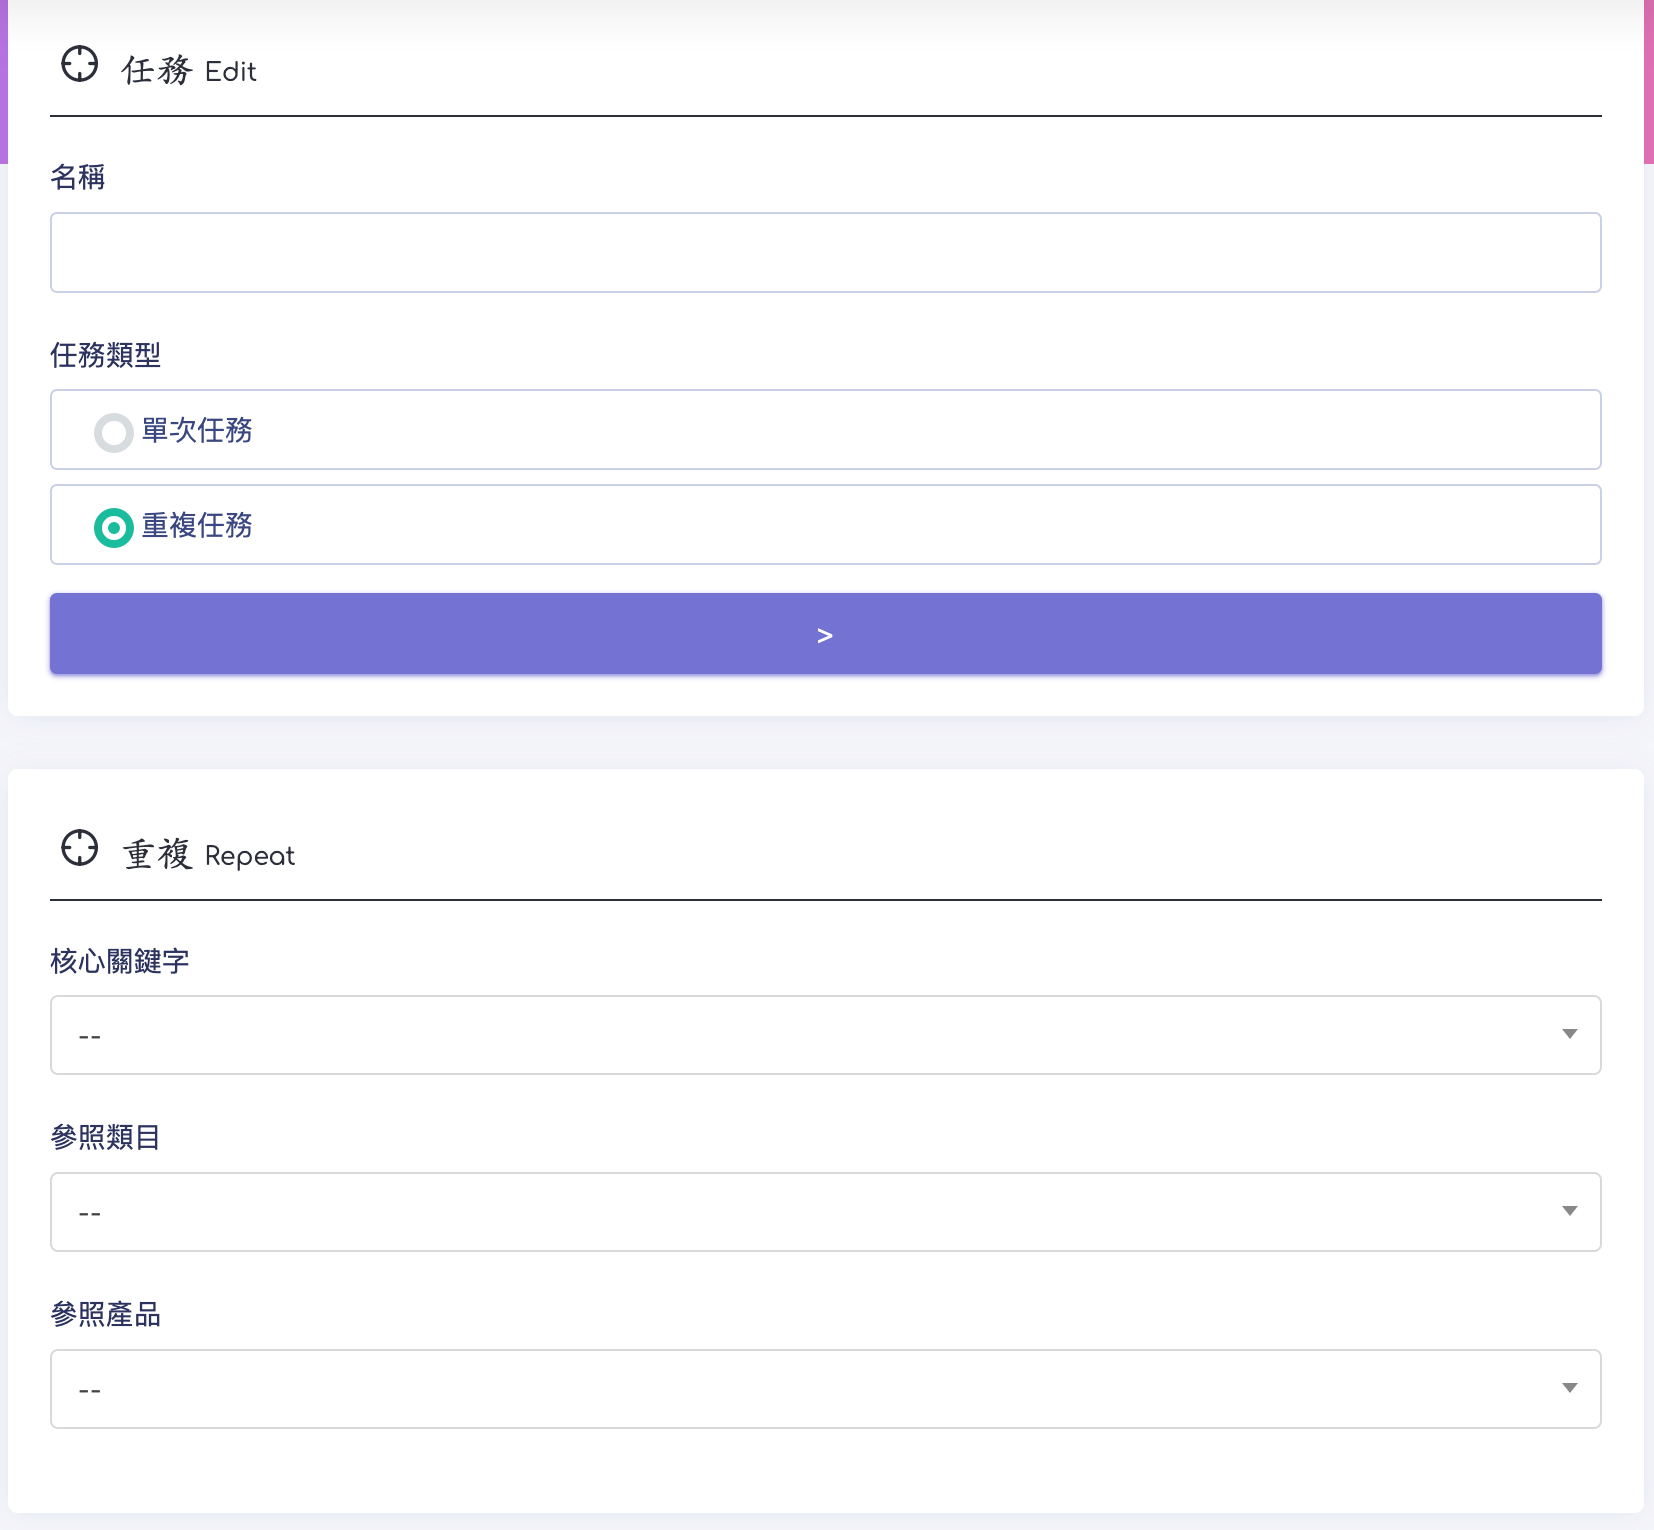This screenshot has height=1530, width=1654.
Task: Select the 重複任務 radio button
Action: coord(113,527)
